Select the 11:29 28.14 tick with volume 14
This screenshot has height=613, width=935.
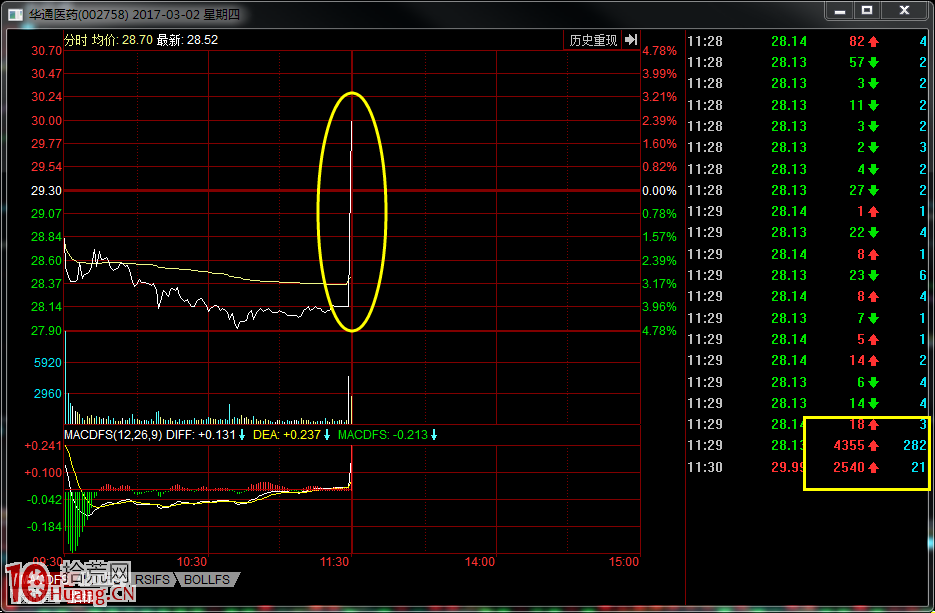(x=807, y=360)
